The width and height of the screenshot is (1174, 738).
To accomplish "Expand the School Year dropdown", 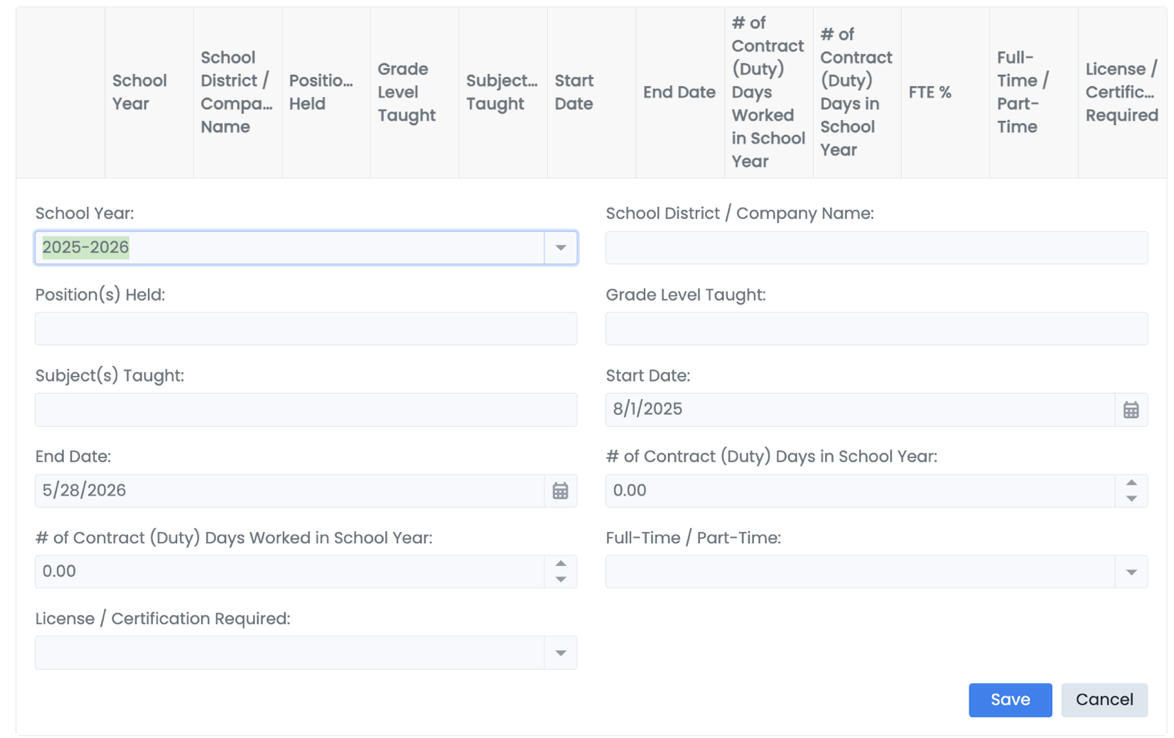I will point(560,248).
